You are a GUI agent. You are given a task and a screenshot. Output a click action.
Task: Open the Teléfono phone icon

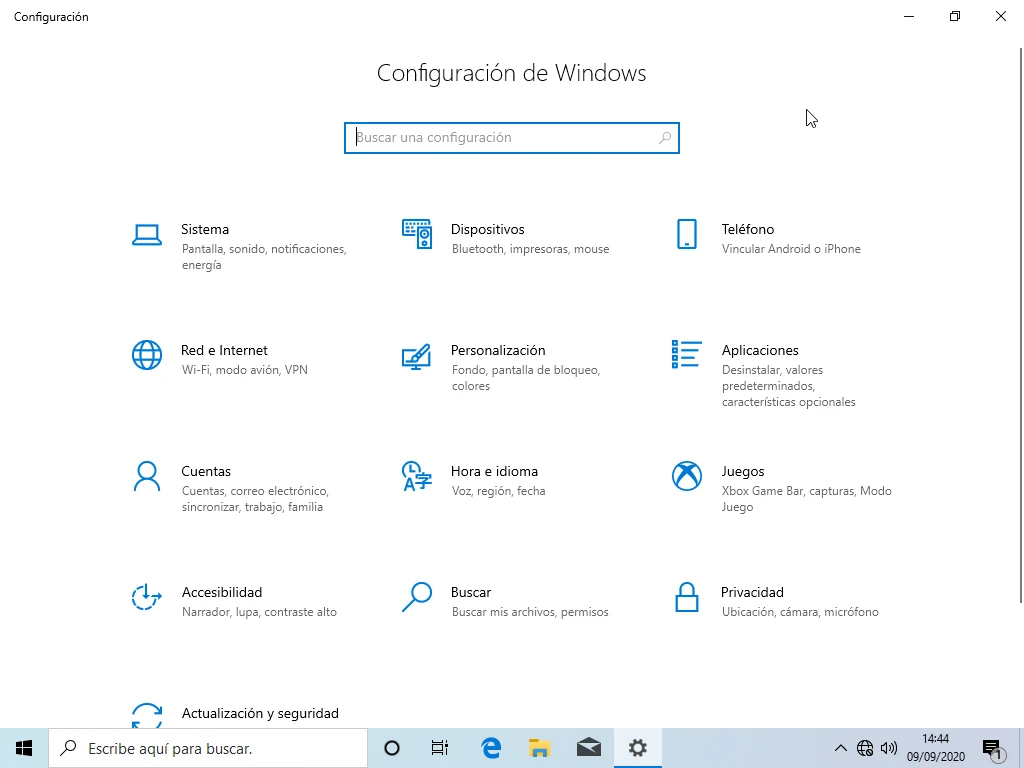686,235
